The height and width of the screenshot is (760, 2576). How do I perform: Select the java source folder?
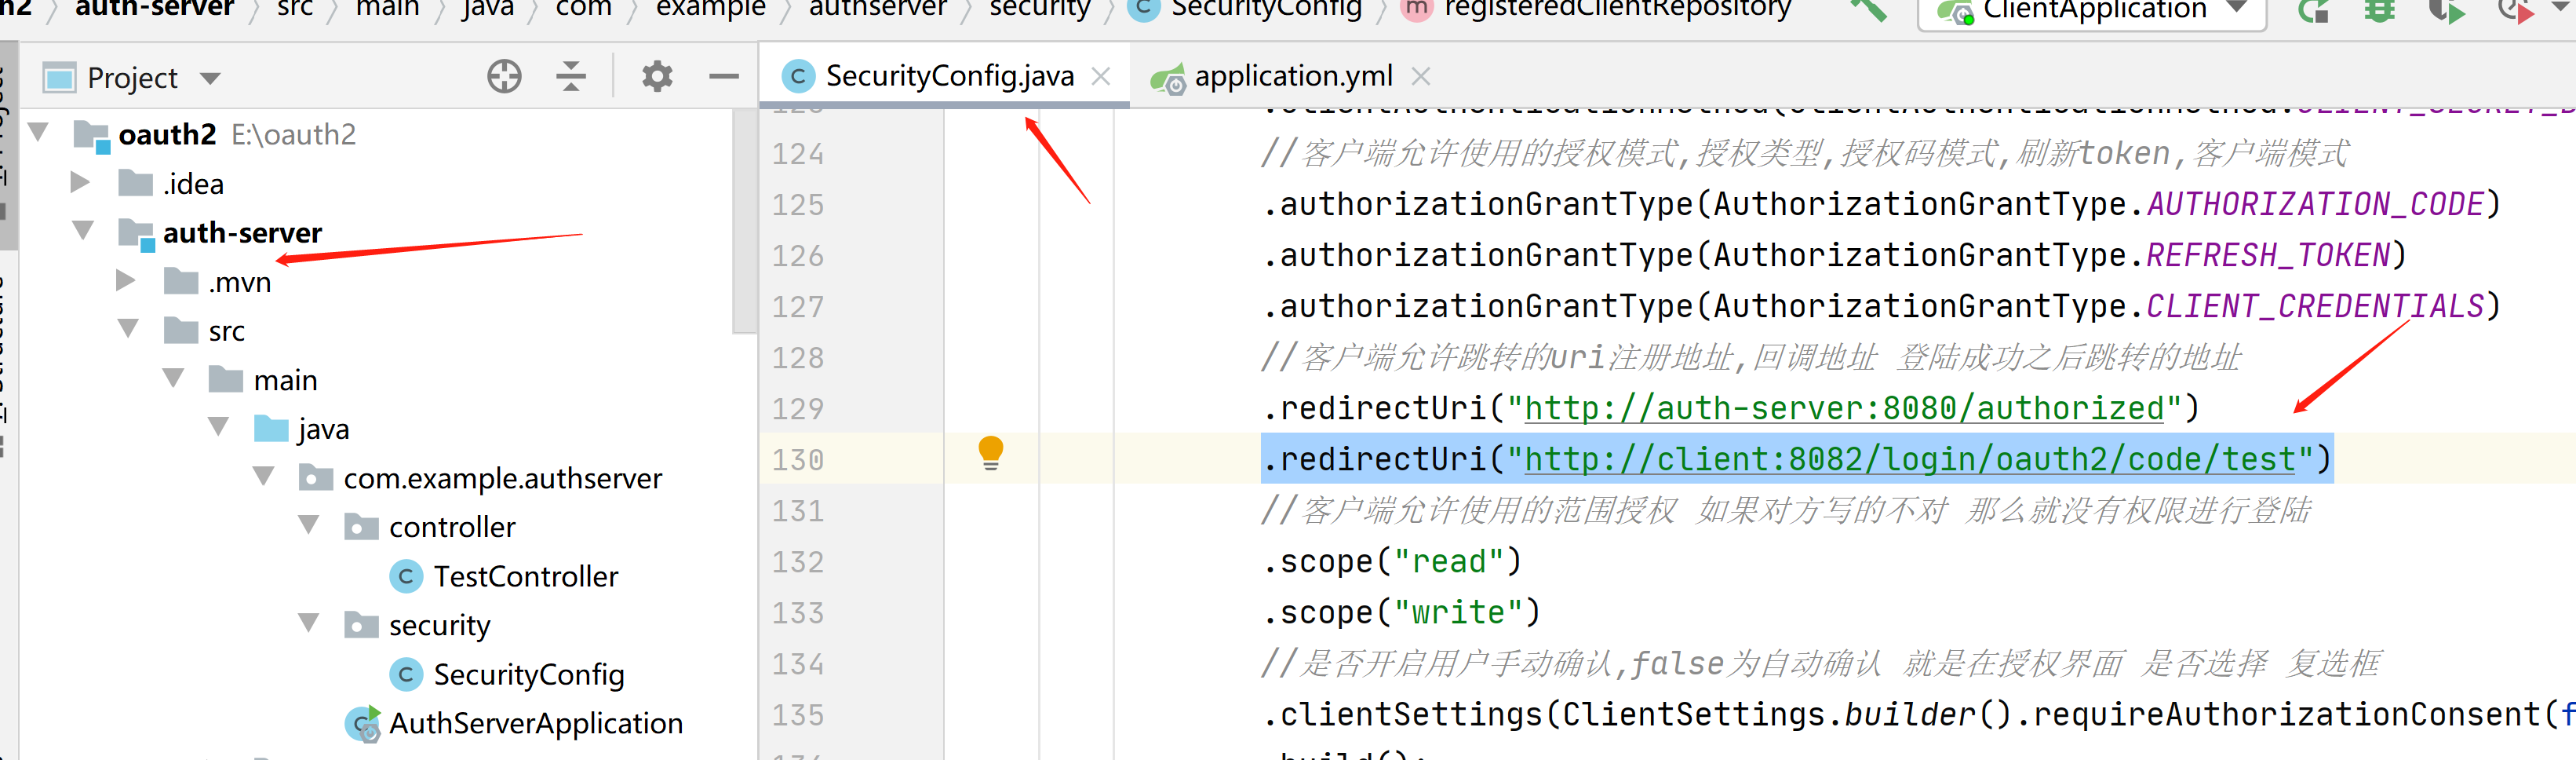323,429
